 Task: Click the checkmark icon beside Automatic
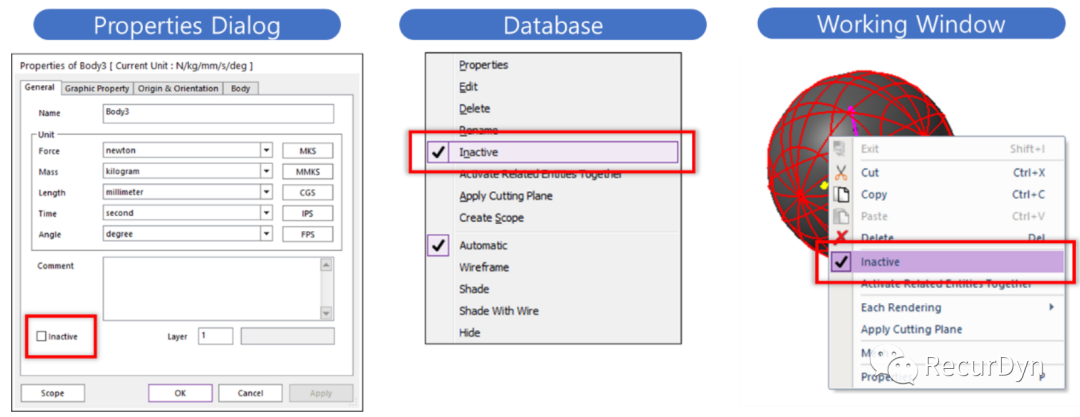pyautogui.click(x=439, y=246)
